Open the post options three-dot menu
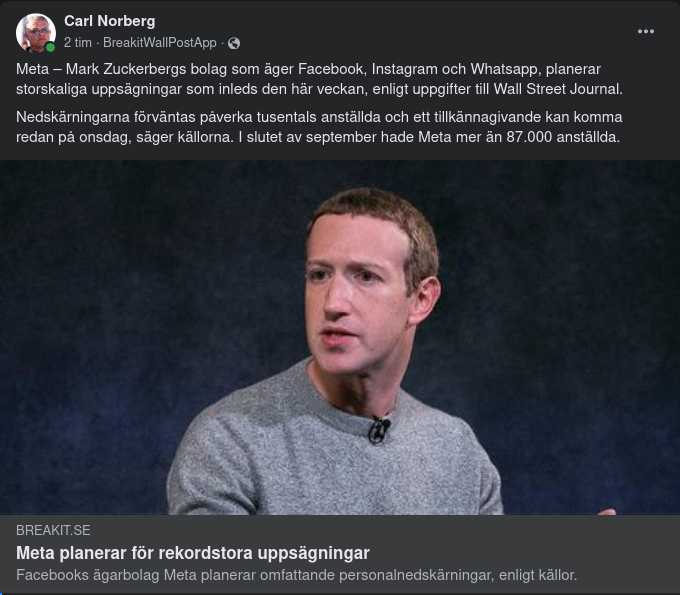Image resolution: width=680 pixels, height=595 pixels. click(x=646, y=32)
